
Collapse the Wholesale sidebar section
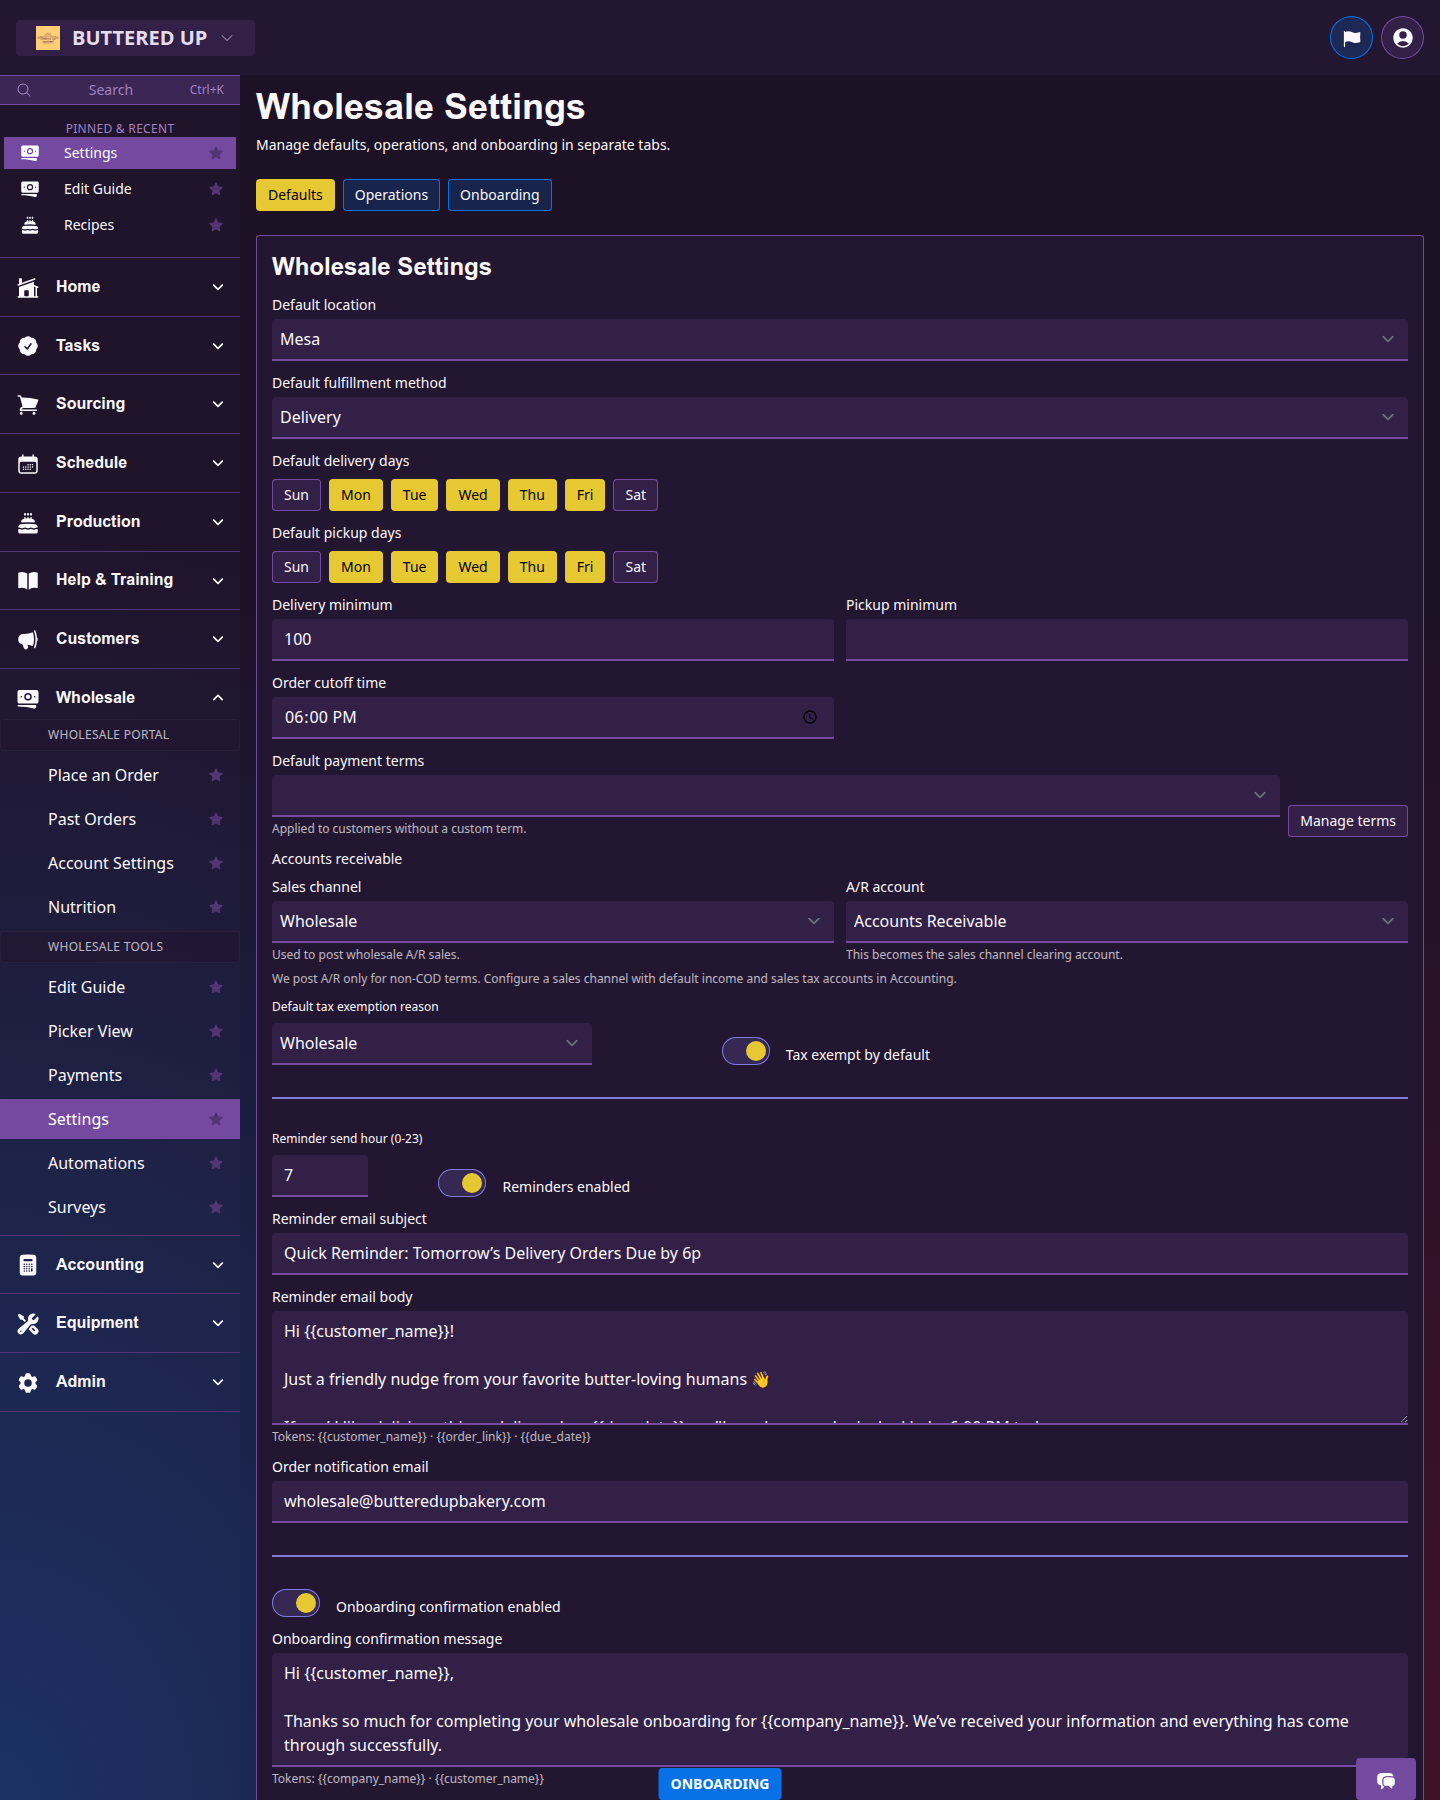point(120,698)
